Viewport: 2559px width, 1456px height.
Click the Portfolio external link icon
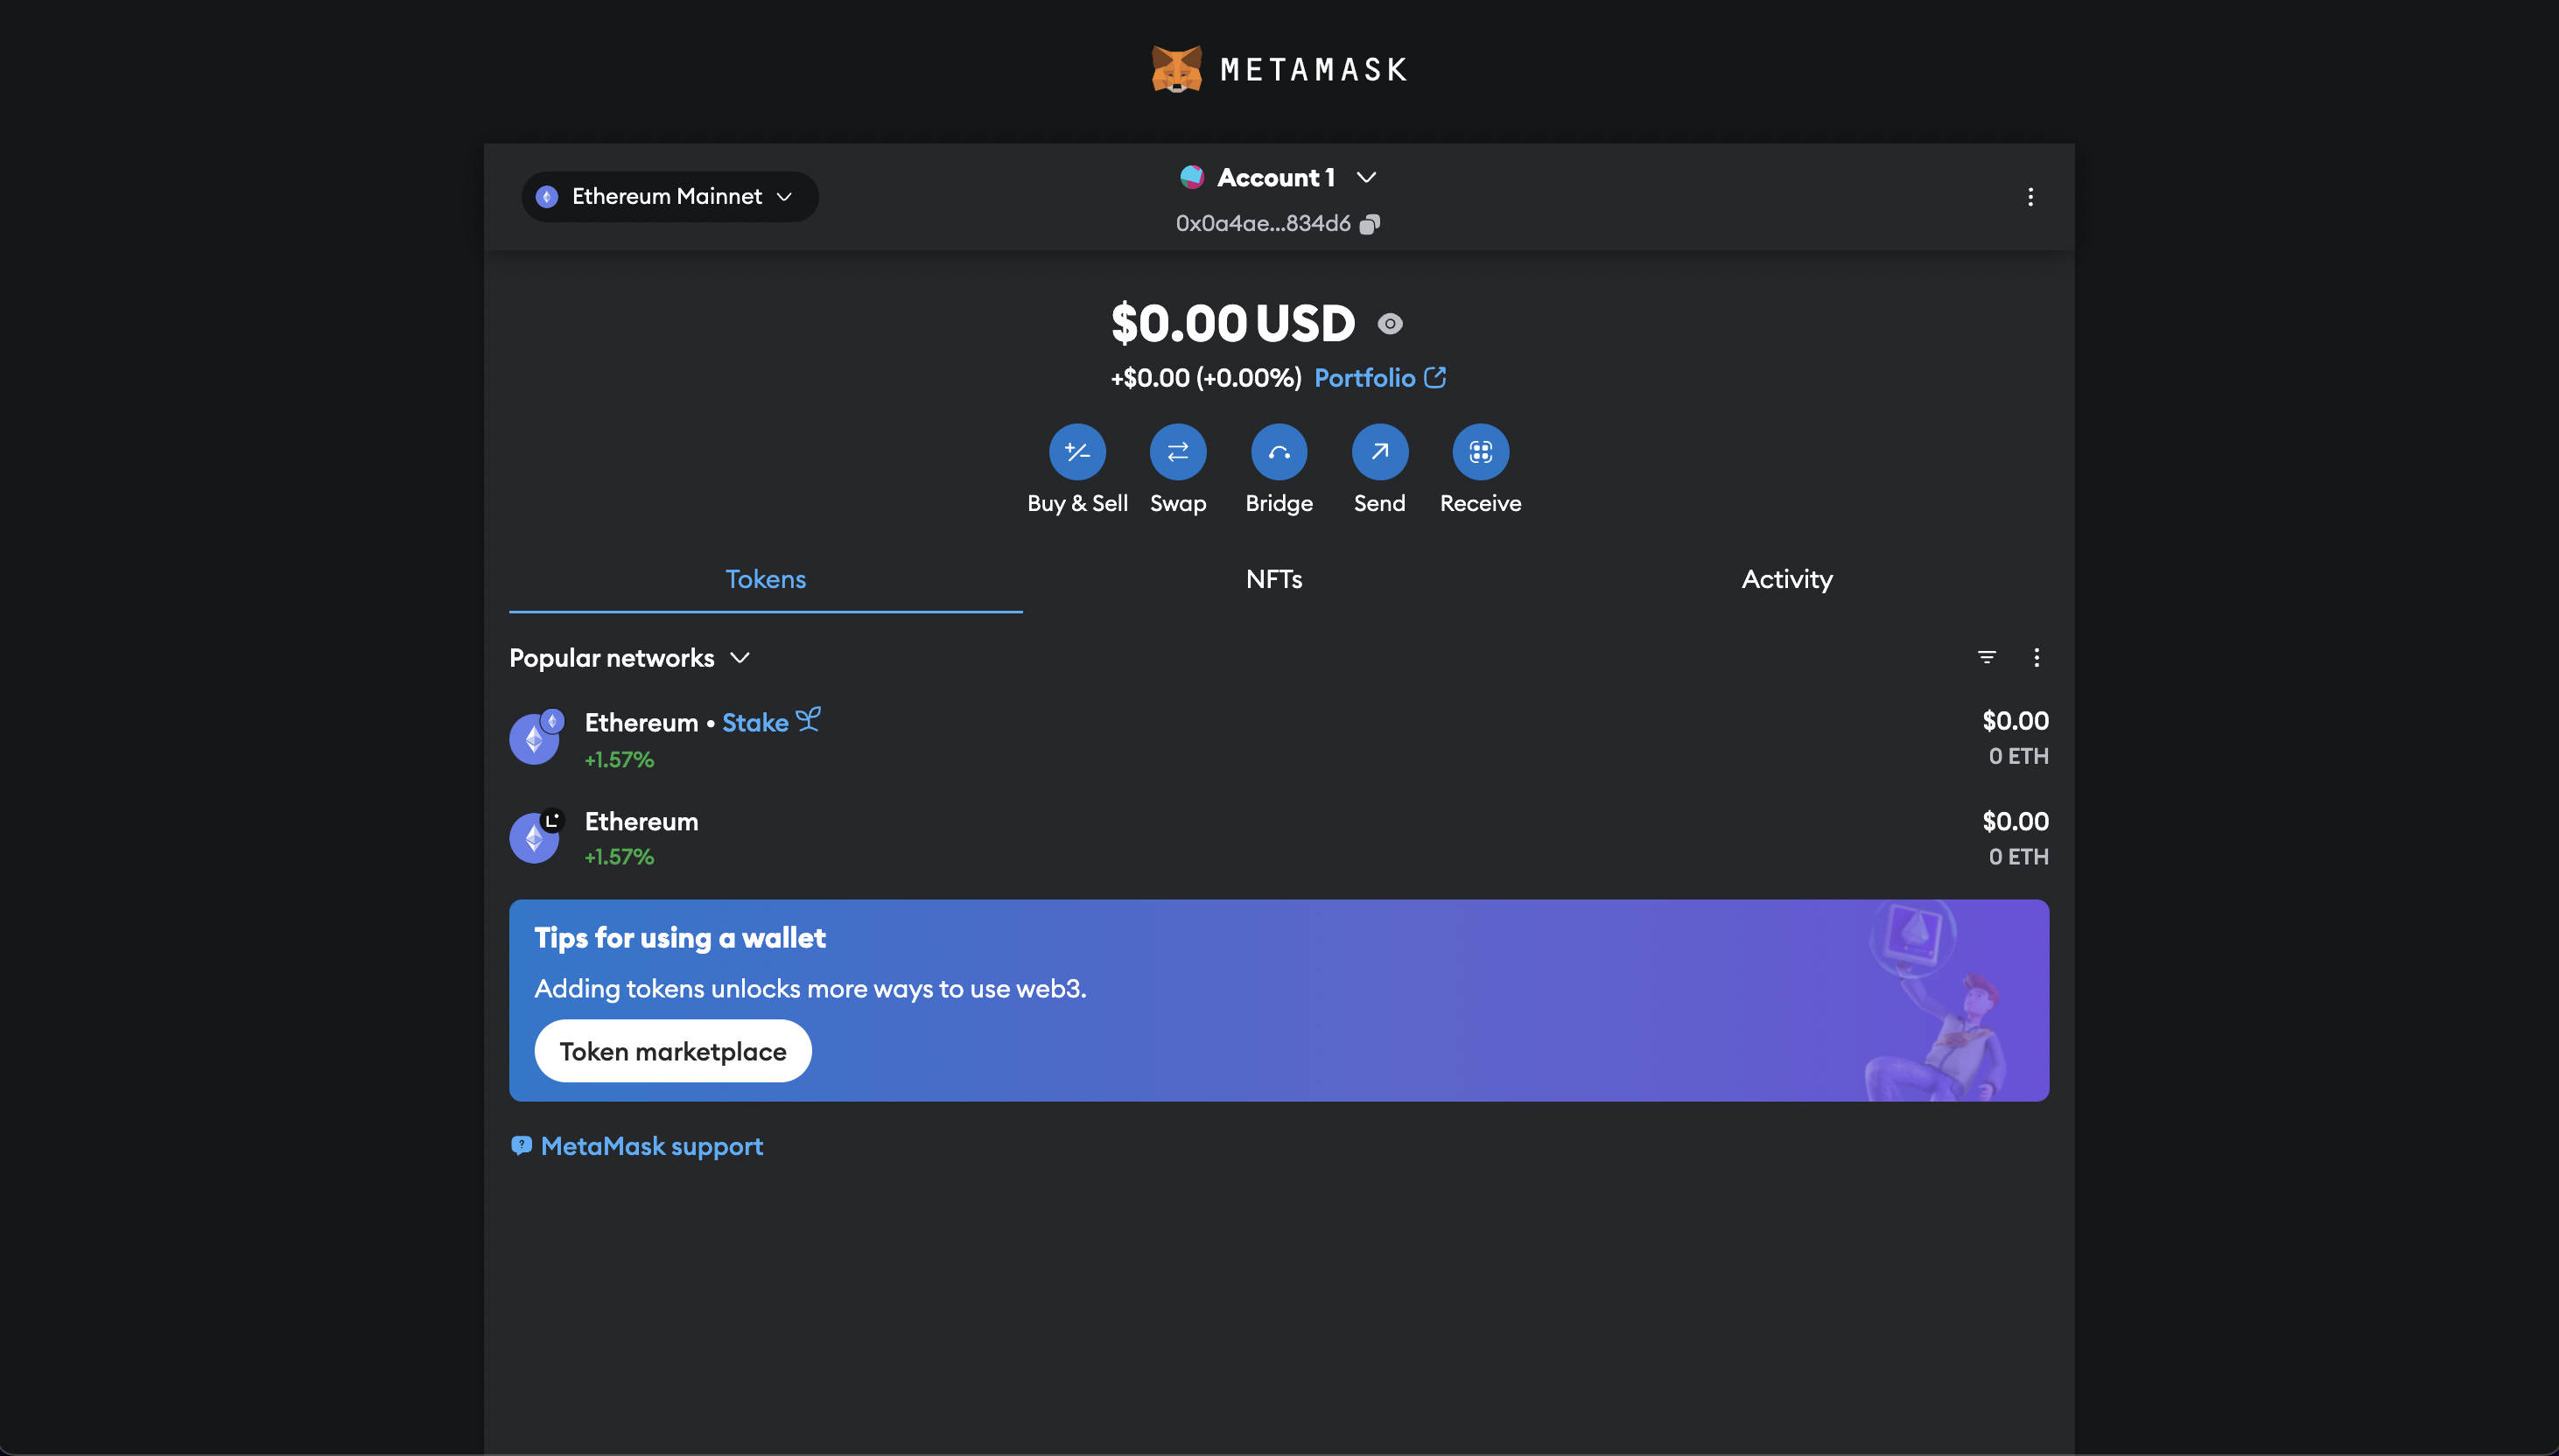point(1436,378)
